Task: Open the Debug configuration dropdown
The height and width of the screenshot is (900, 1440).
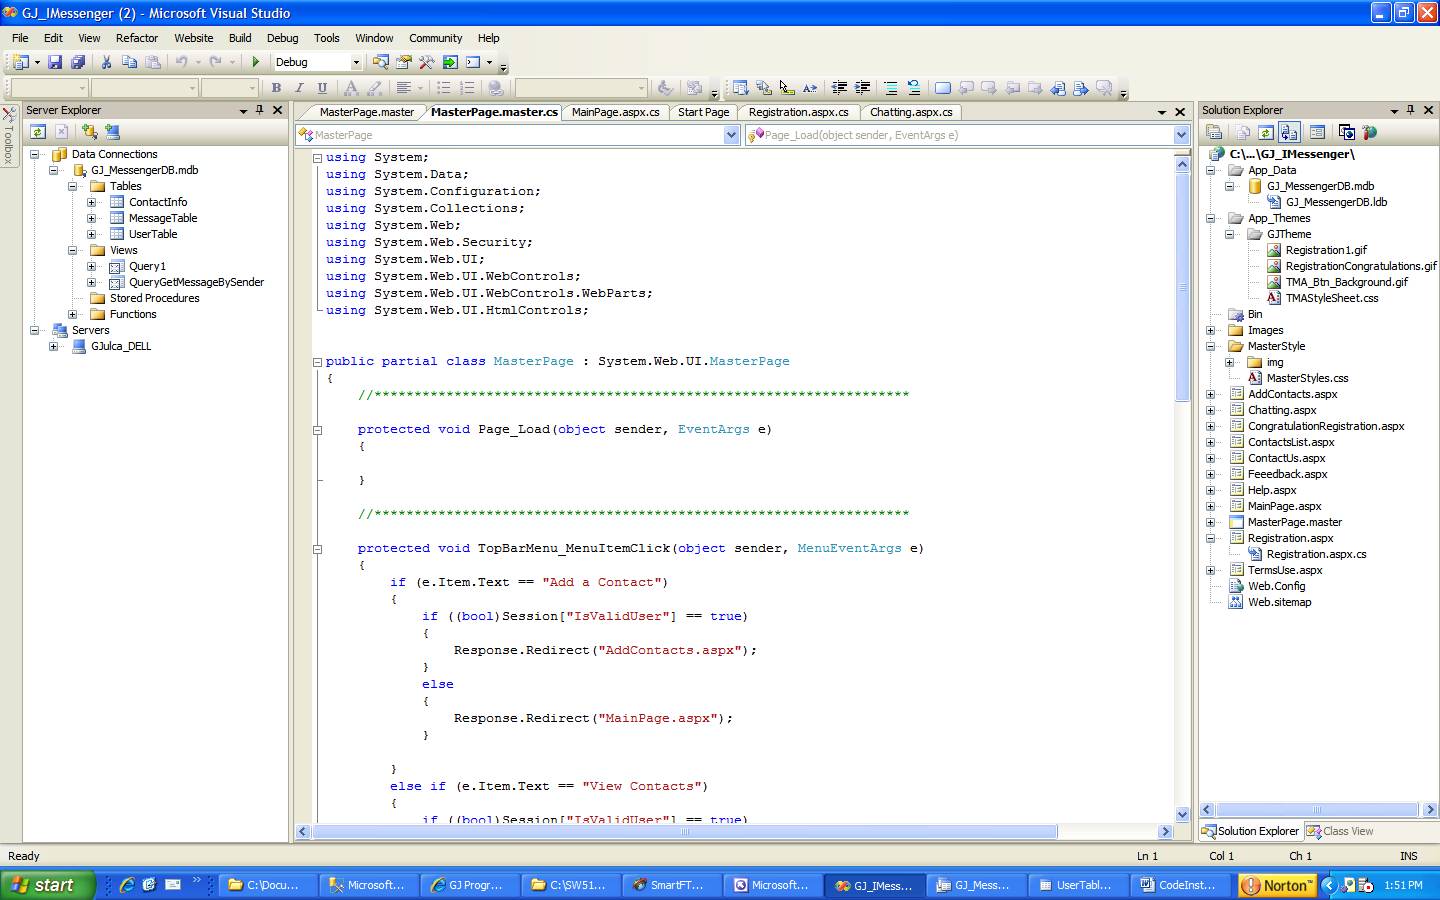Action: click(355, 62)
